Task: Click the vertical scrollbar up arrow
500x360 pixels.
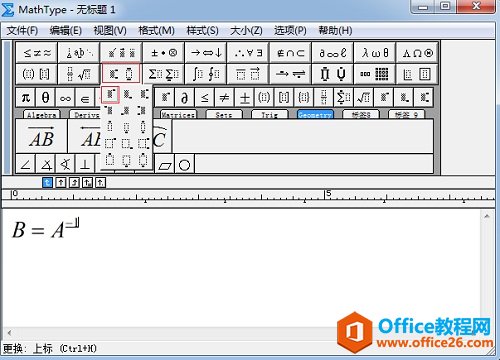Action: (487, 216)
